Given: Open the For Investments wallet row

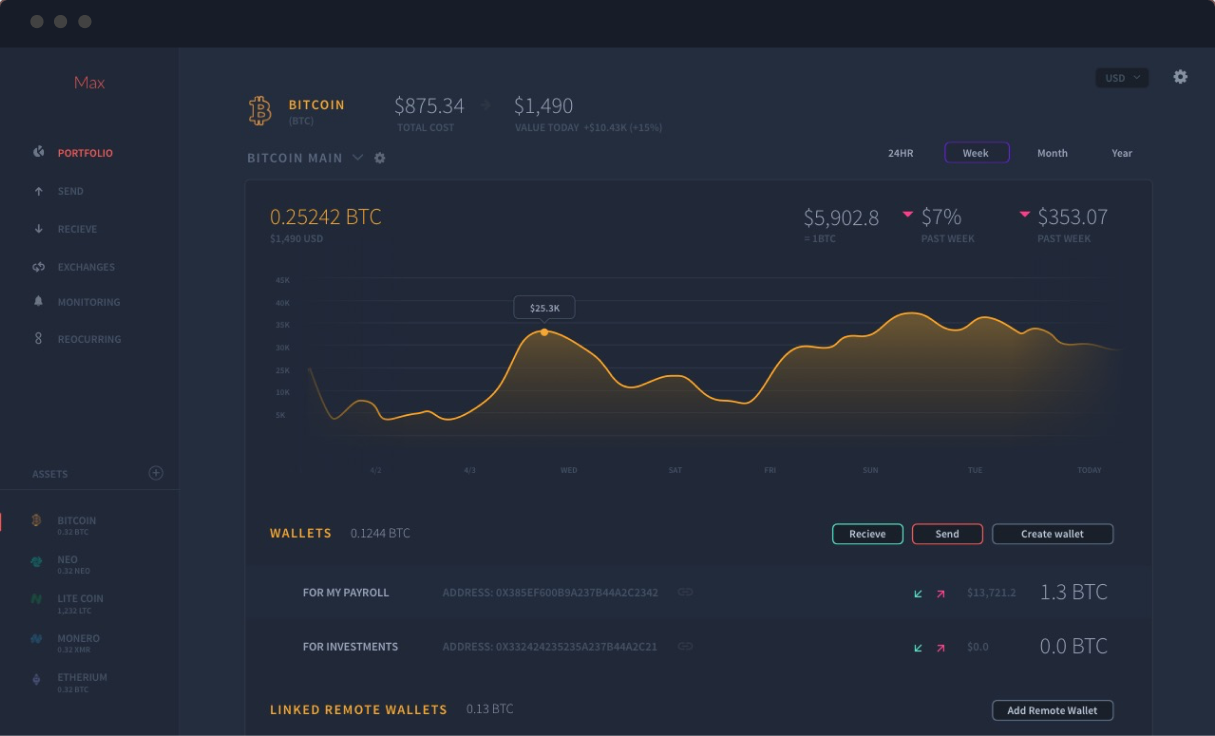Looking at the screenshot, I should click(x=698, y=646).
